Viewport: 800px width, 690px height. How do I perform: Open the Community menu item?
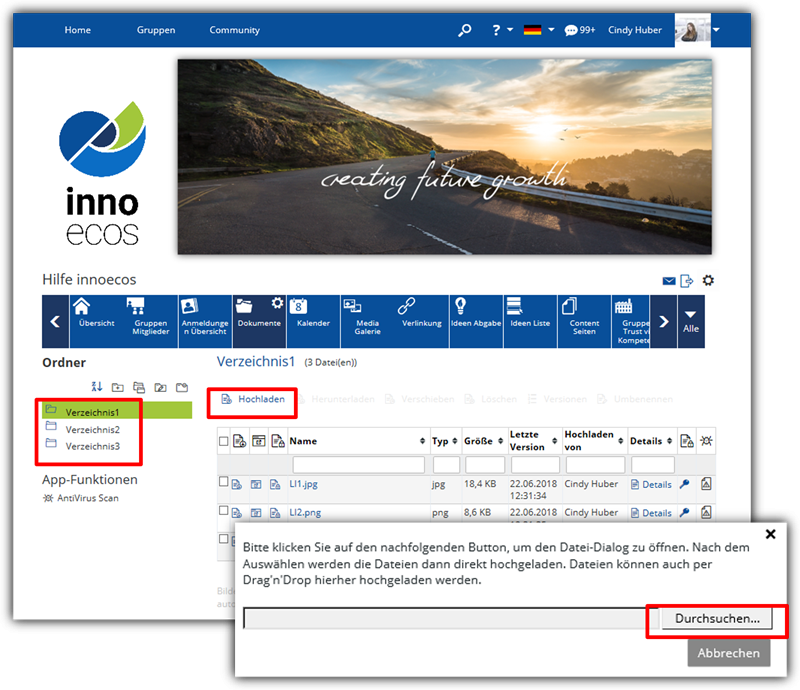tap(234, 30)
